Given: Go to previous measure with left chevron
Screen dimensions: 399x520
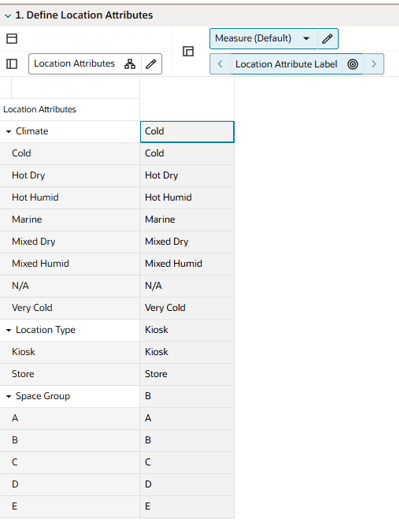Looking at the screenshot, I should 220,64.
